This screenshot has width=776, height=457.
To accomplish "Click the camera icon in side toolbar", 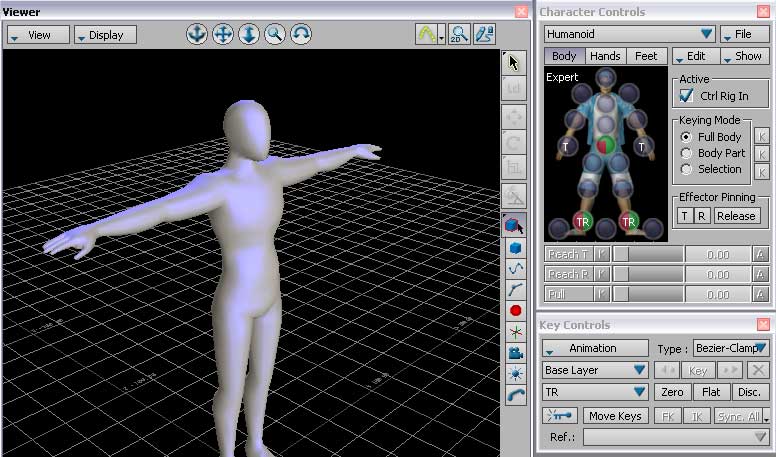I will (x=515, y=353).
